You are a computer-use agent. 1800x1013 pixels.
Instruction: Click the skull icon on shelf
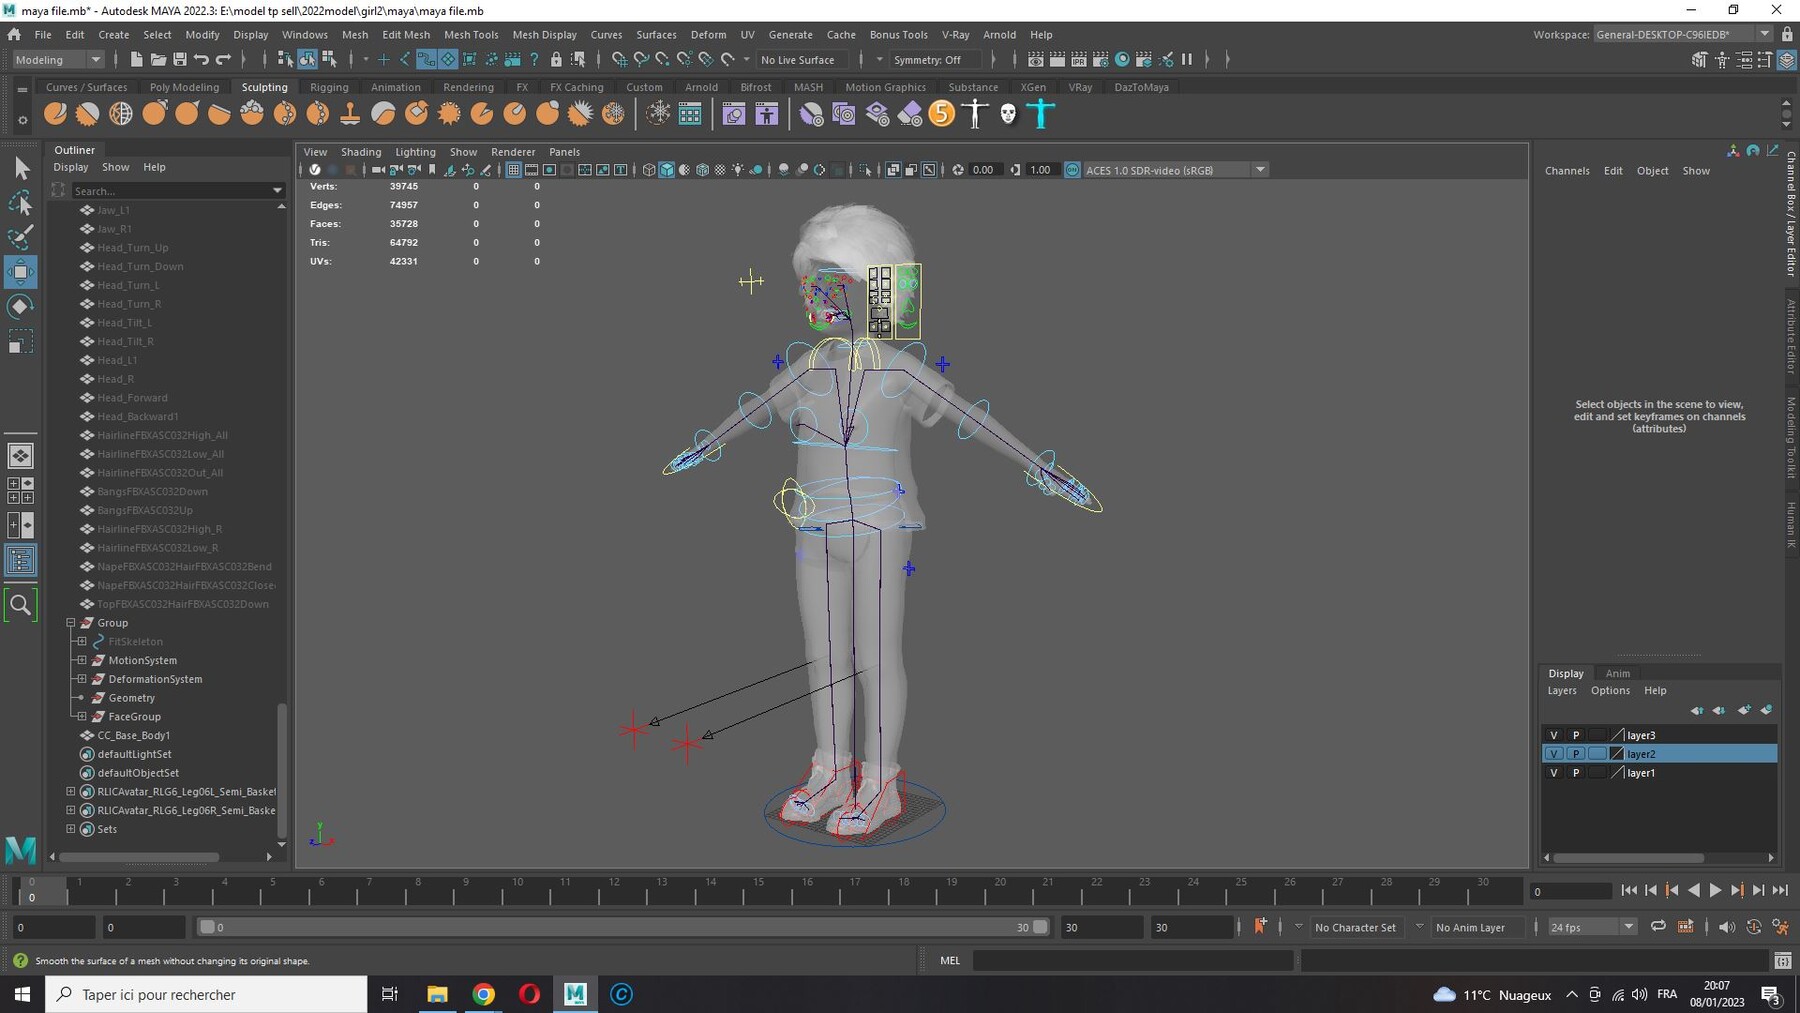pos(1008,114)
